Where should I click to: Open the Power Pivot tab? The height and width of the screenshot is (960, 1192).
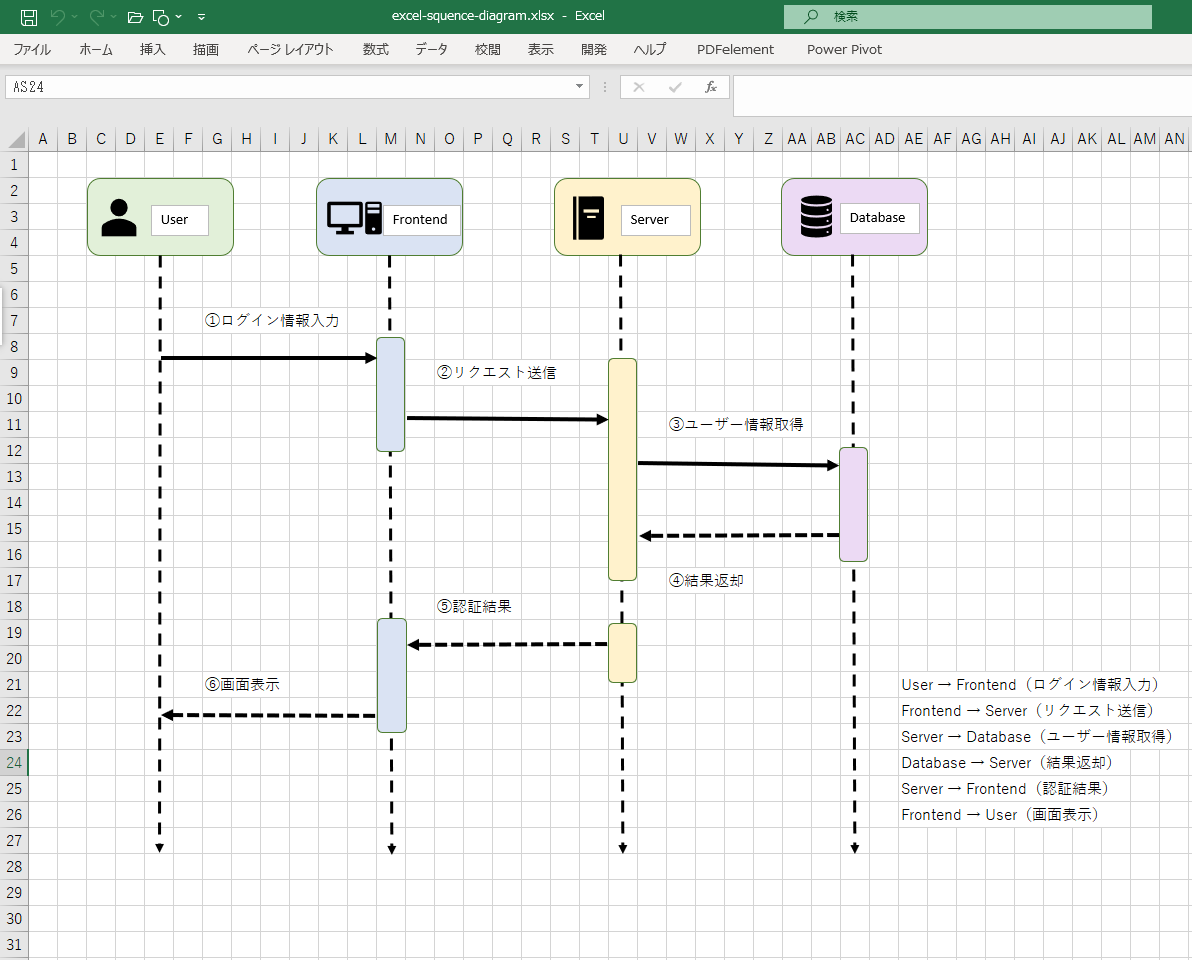[x=844, y=49]
